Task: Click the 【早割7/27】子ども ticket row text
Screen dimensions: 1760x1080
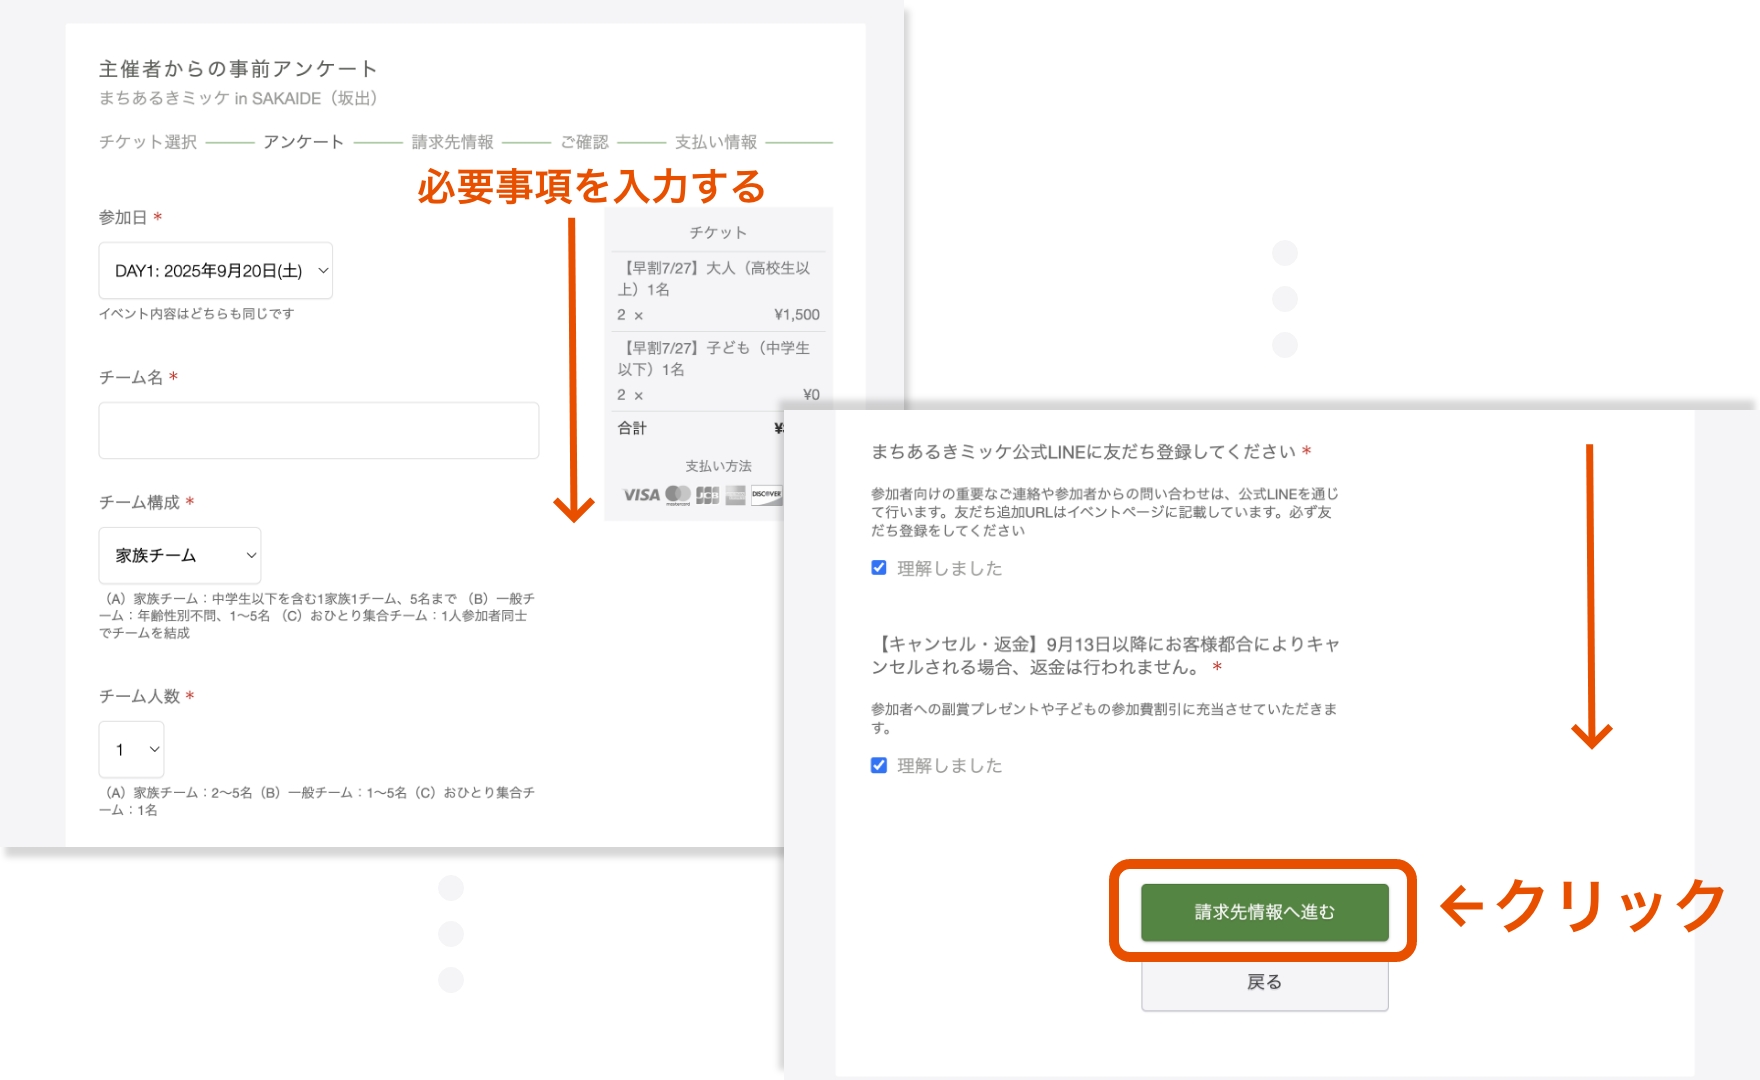Action: click(714, 358)
